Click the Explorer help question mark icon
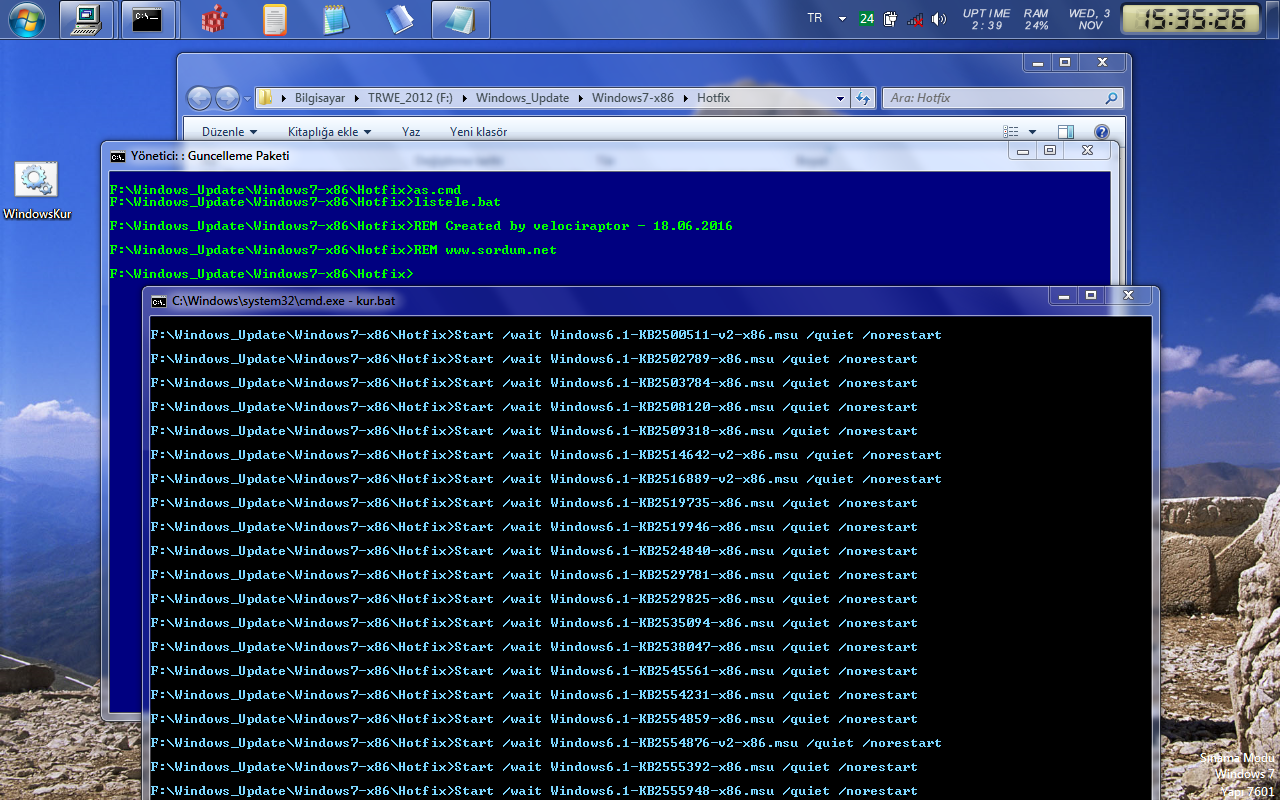Viewport: 1280px width, 800px height. [x=1101, y=132]
